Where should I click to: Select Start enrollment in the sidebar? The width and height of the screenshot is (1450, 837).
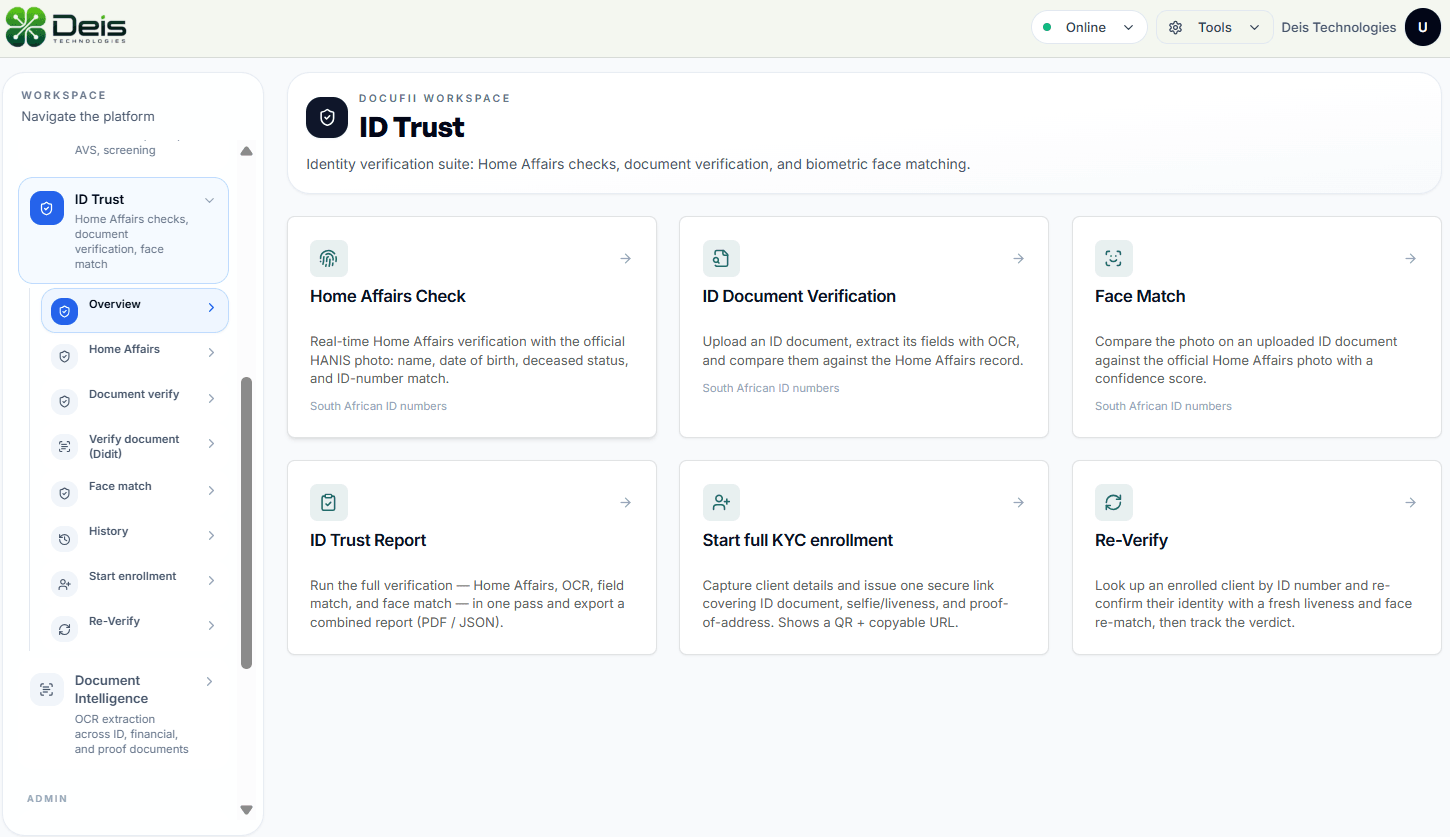click(x=135, y=582)
